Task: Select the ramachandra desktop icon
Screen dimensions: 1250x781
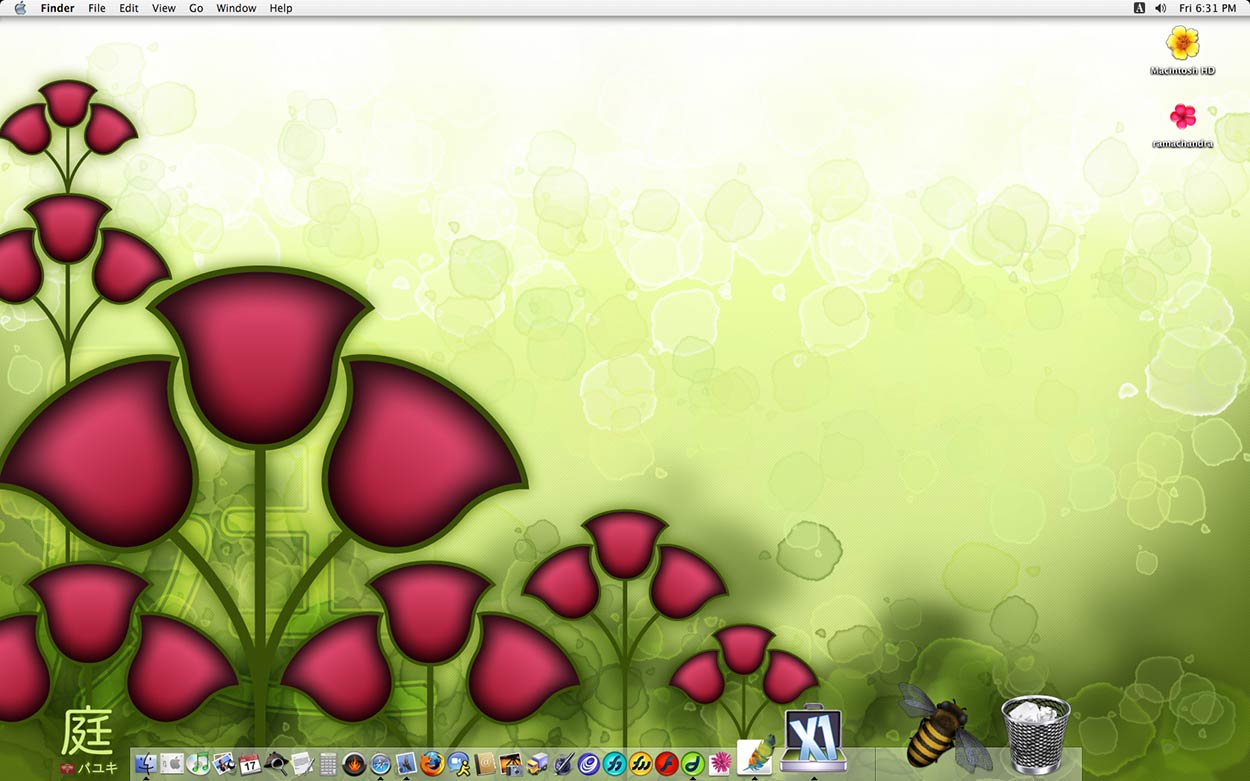Action: point(1183,126)
